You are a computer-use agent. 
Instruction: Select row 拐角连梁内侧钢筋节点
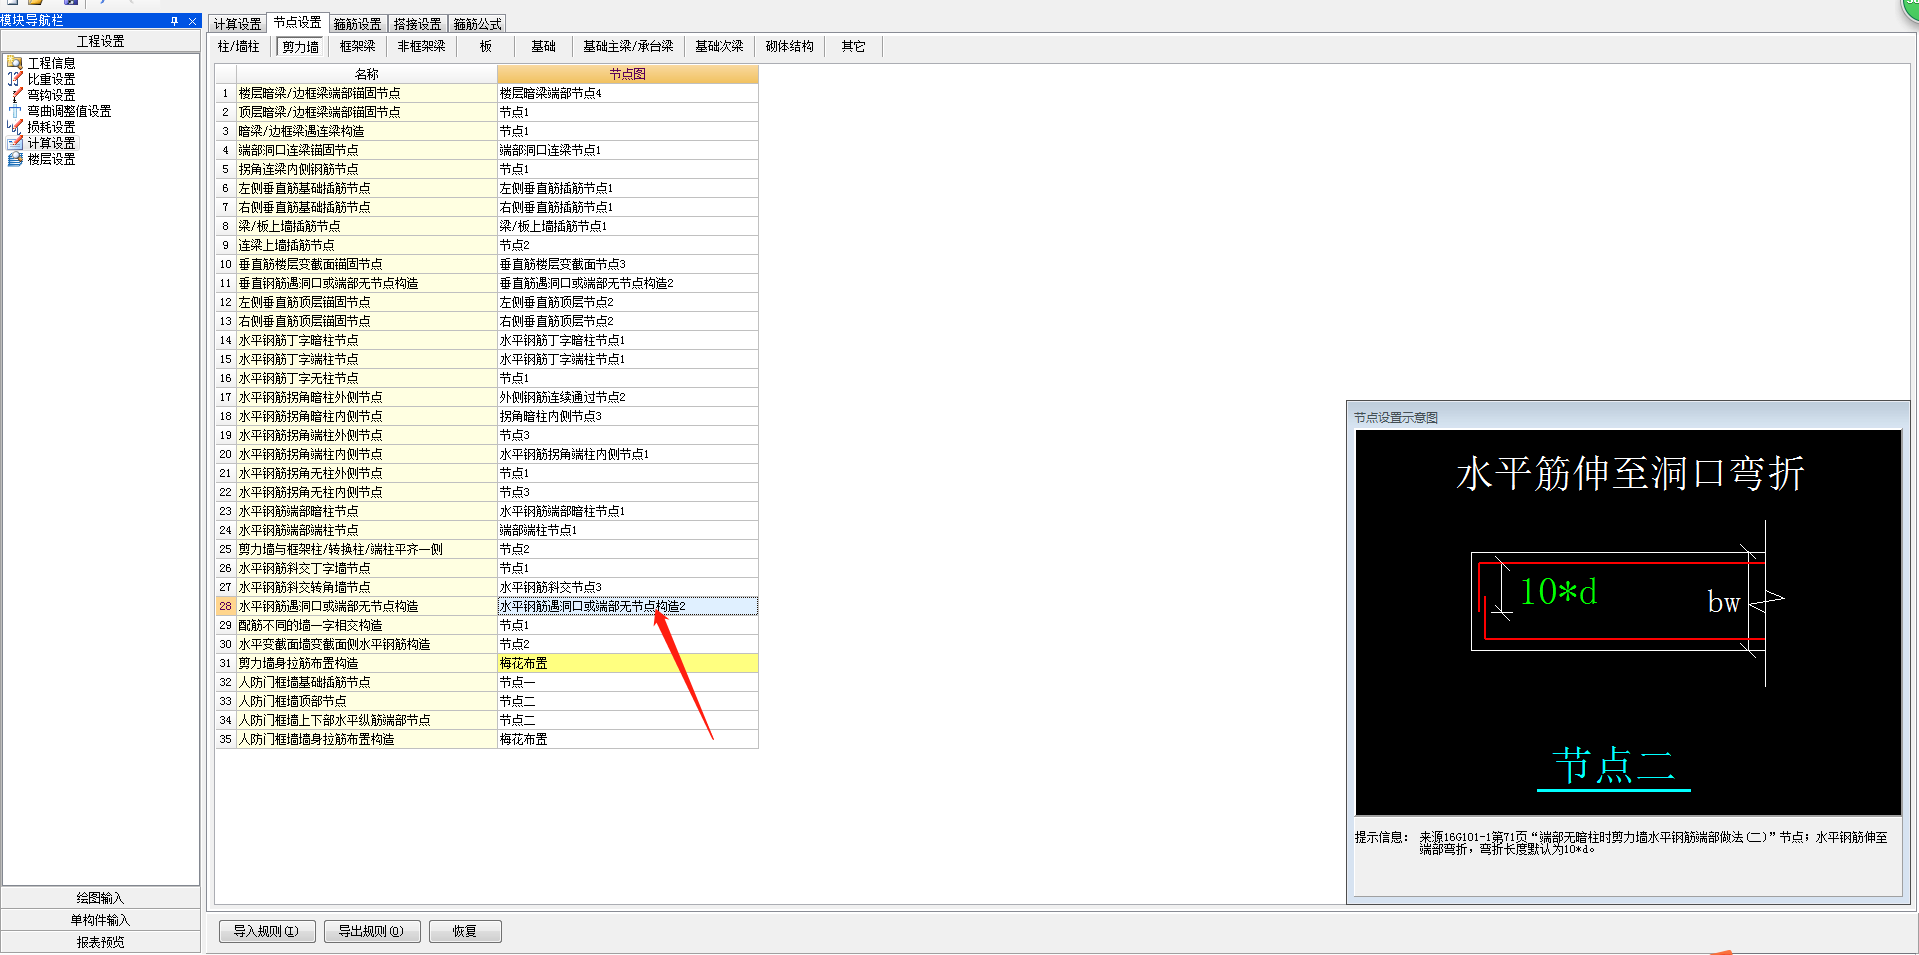click(x=366, y=169)
